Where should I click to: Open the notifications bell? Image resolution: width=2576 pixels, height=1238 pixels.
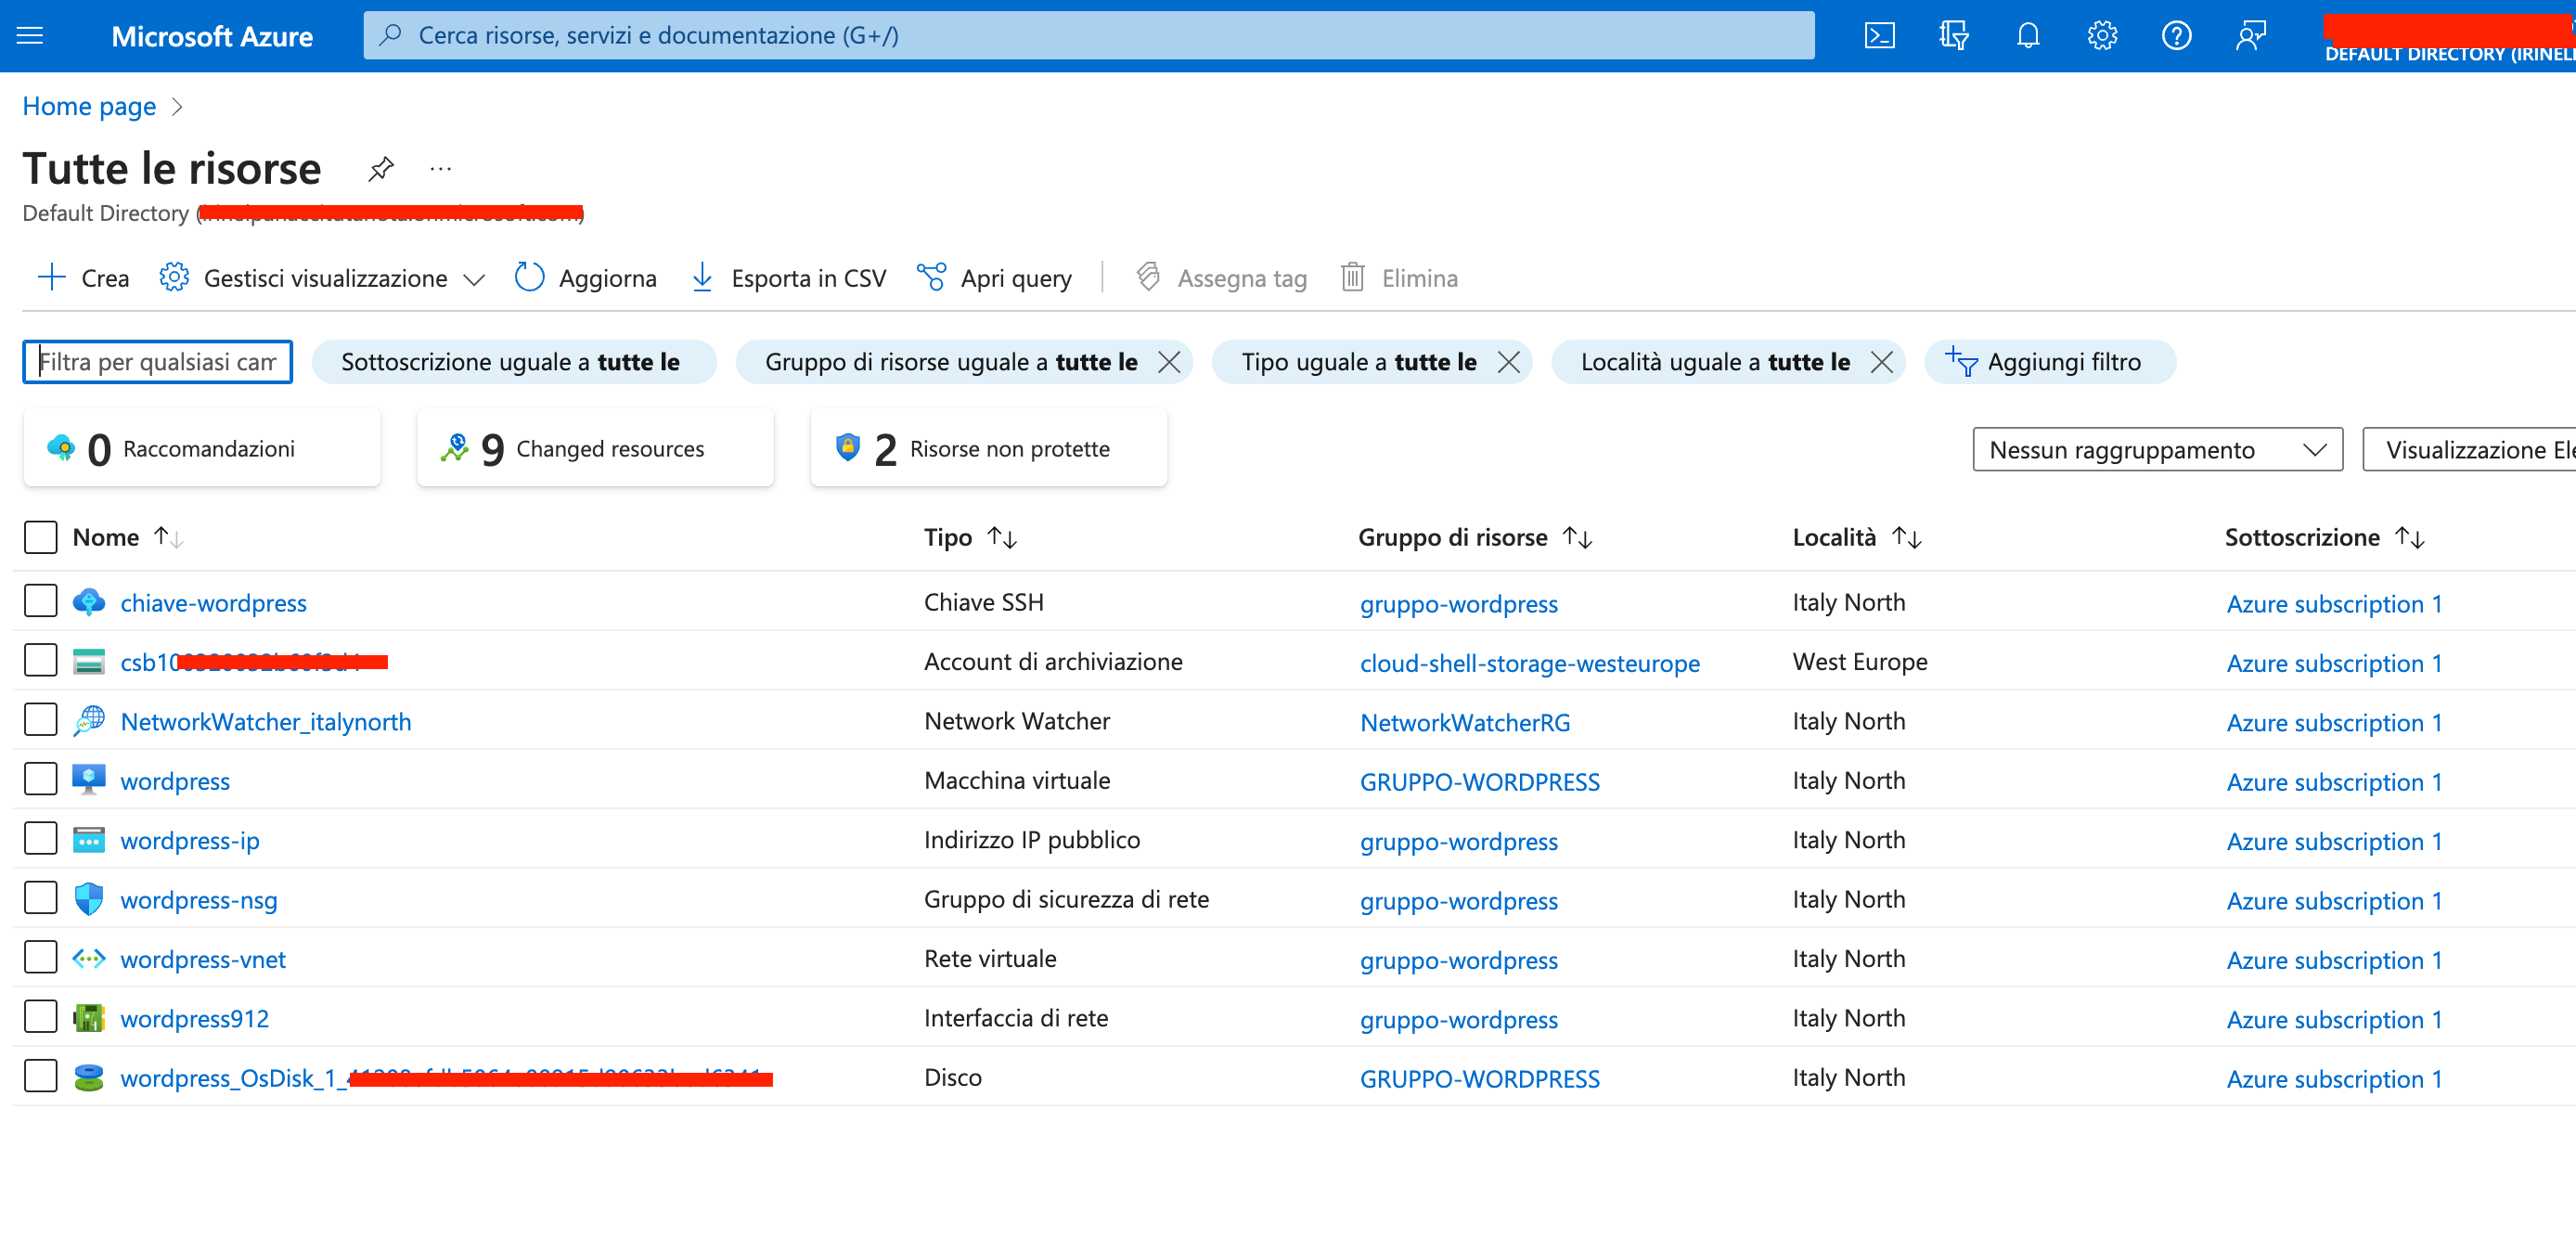tap(2027, 36)
